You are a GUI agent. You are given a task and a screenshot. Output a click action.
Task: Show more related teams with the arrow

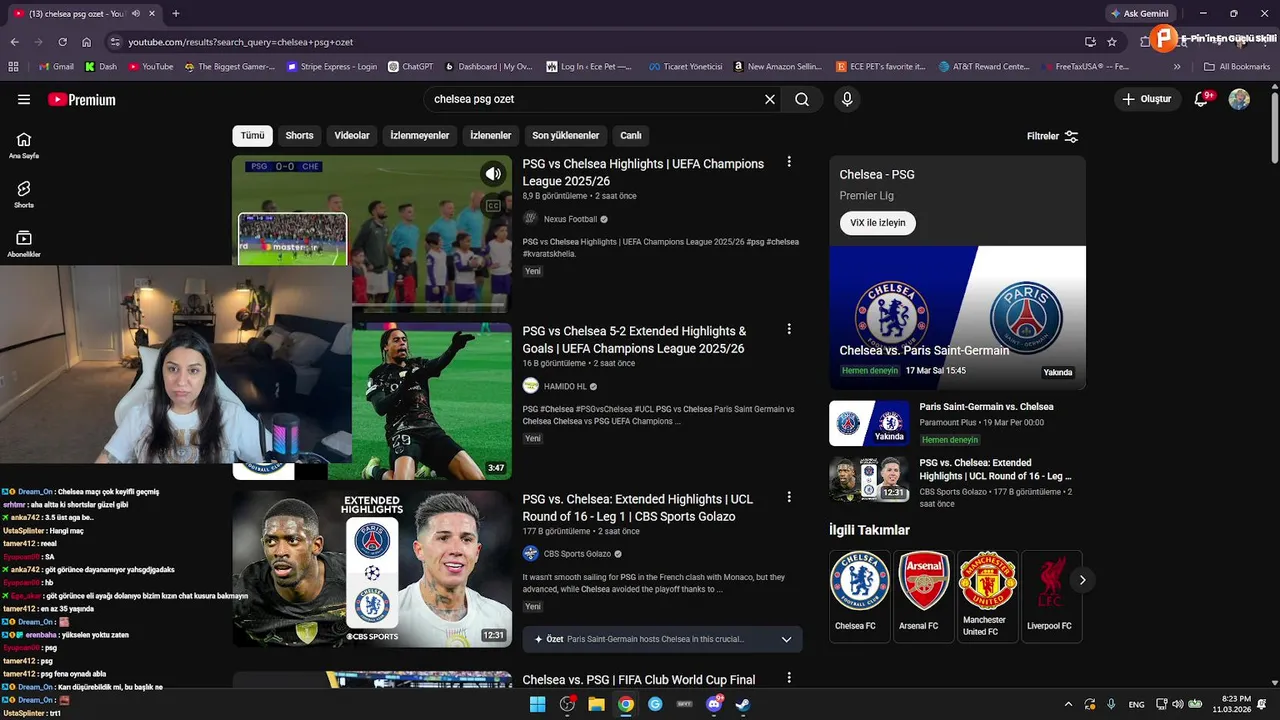[x=1082, y=579]
